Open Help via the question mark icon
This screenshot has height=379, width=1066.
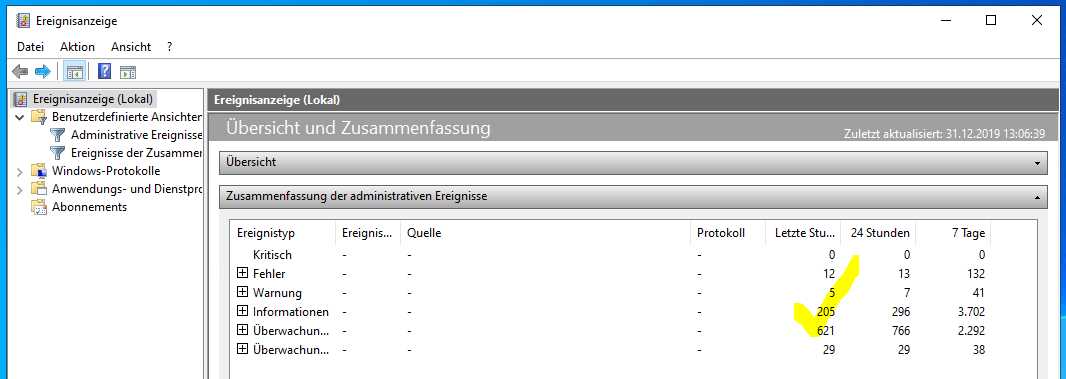point(105,71)
